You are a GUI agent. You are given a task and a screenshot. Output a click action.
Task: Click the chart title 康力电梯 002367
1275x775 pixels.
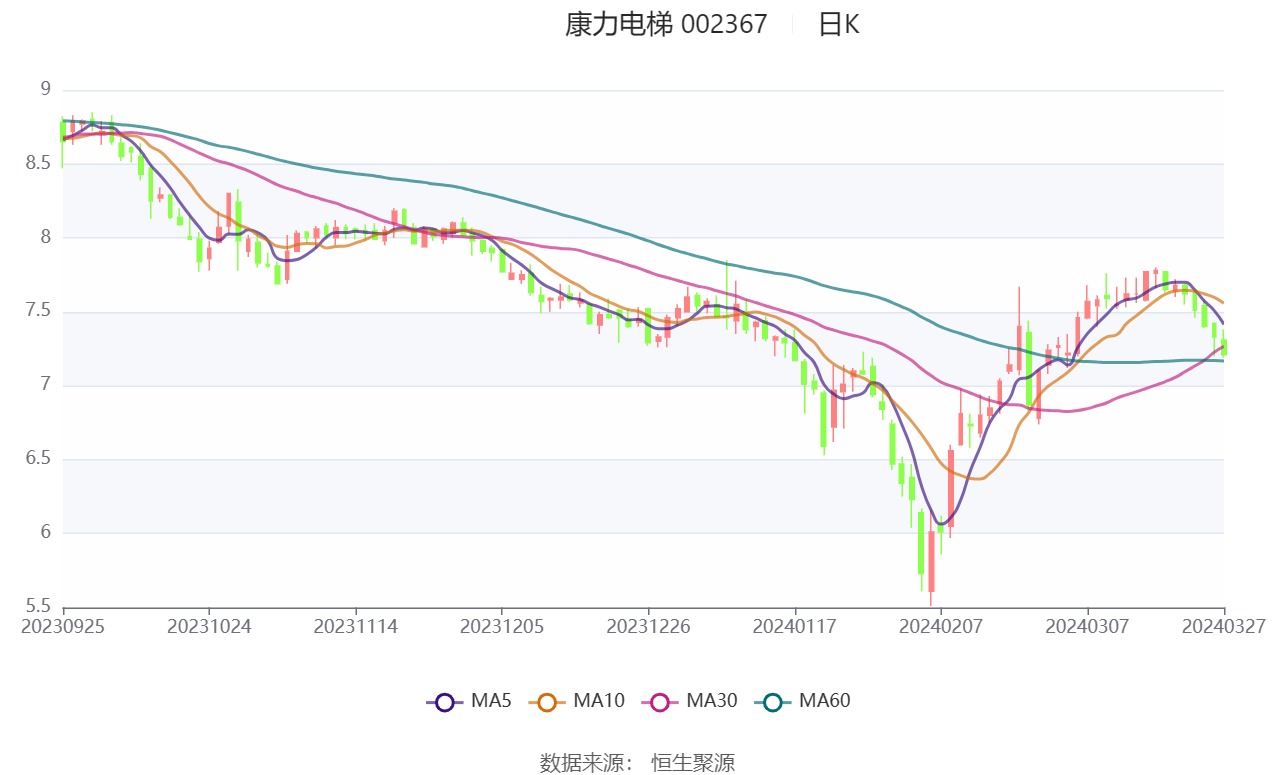[x=666, y=24]
